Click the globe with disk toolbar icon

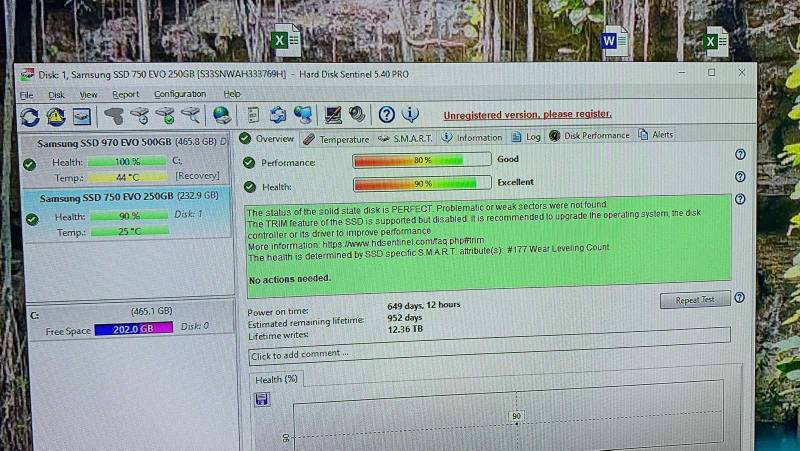(x=222, y=115)
